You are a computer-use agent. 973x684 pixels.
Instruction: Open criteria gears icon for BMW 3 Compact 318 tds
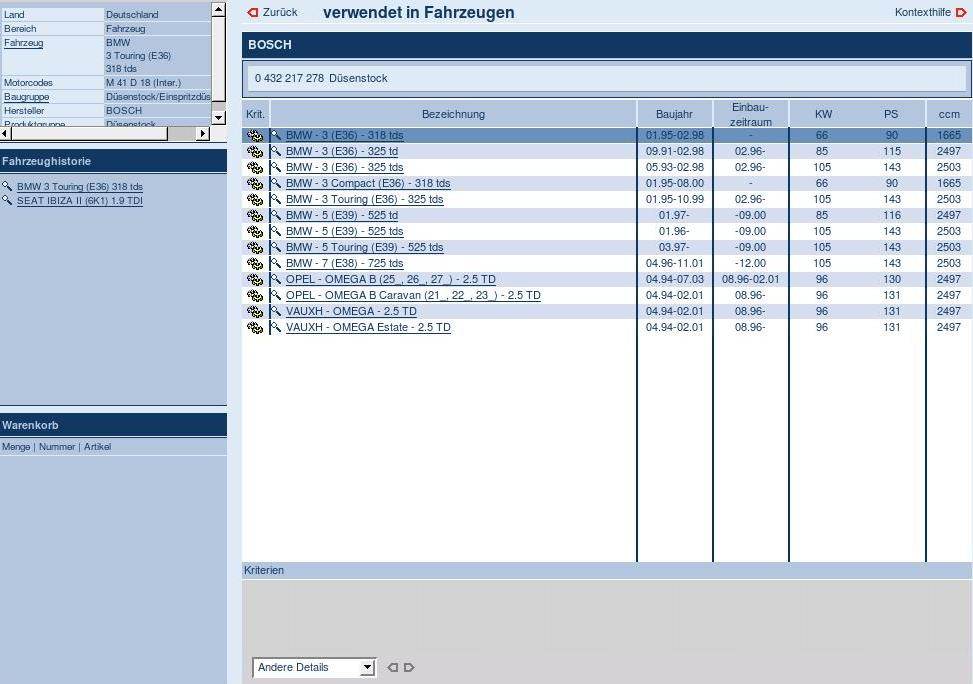[254, 184]
